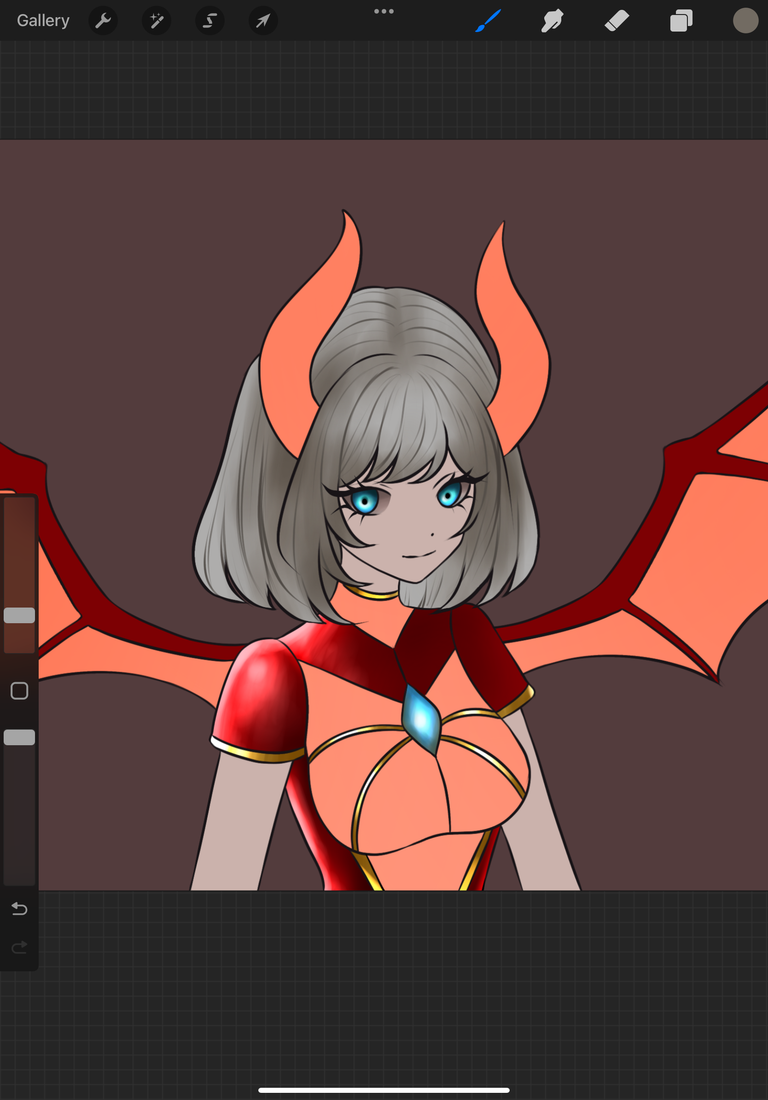Viewport: 768px width, 1100px height.
Task: Select the Brush tool
Action: (488, 20)
